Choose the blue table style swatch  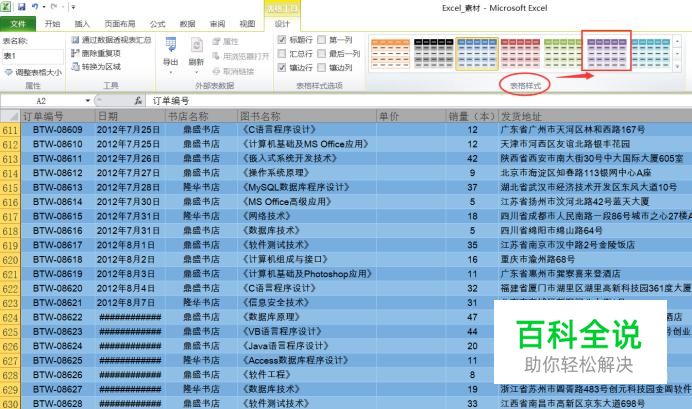click(477, 54)
